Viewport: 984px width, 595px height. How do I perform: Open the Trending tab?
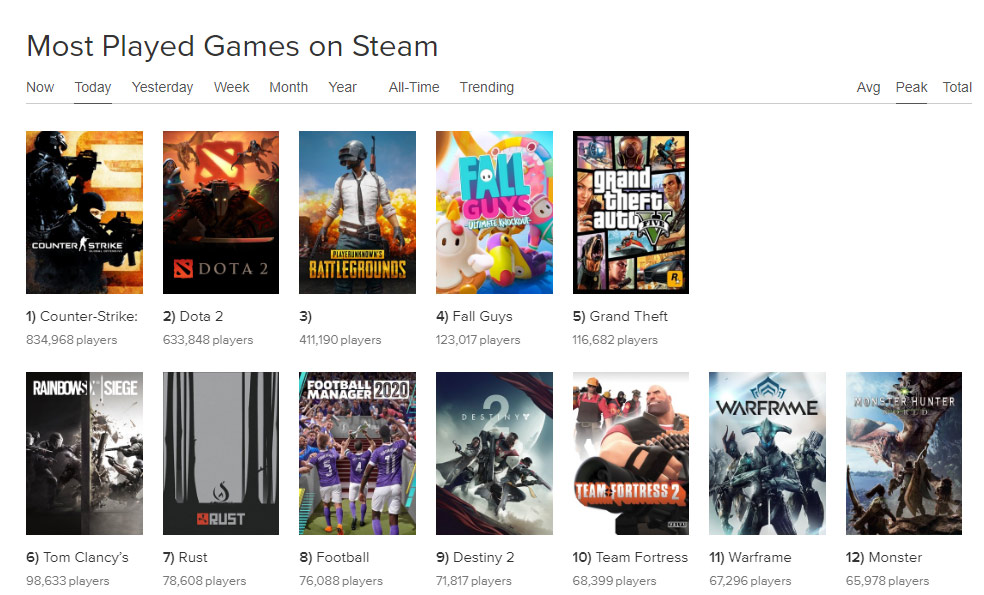(487, 87)
